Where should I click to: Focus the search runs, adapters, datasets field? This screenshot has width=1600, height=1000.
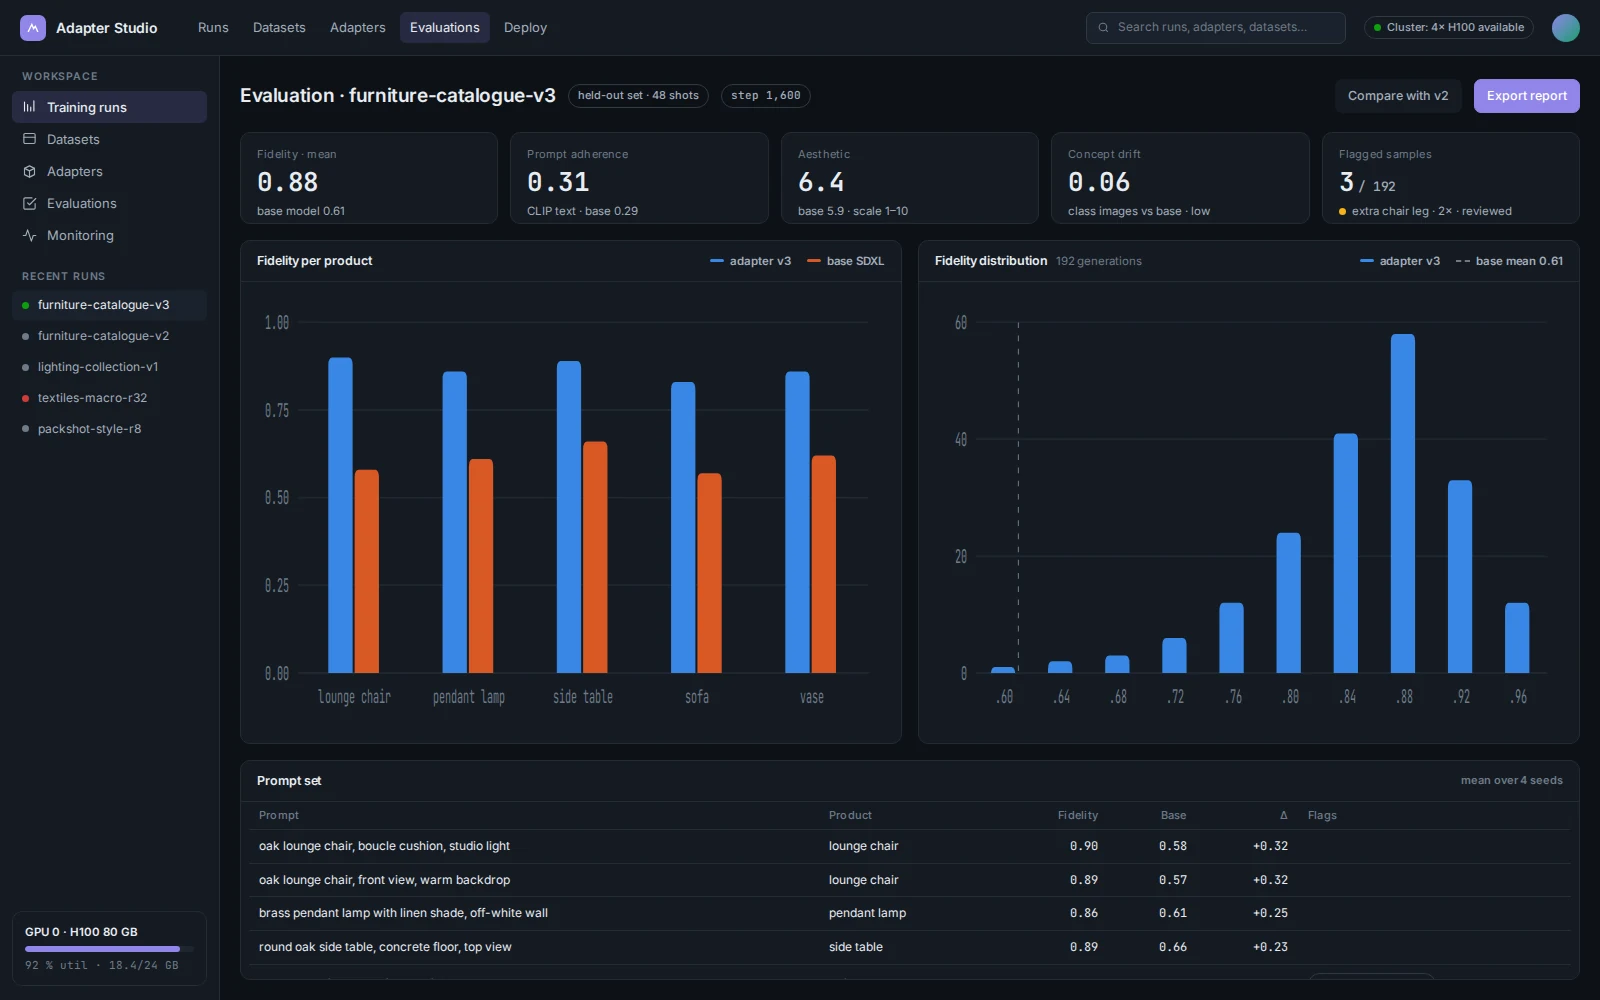click(x=1215, y=28)
